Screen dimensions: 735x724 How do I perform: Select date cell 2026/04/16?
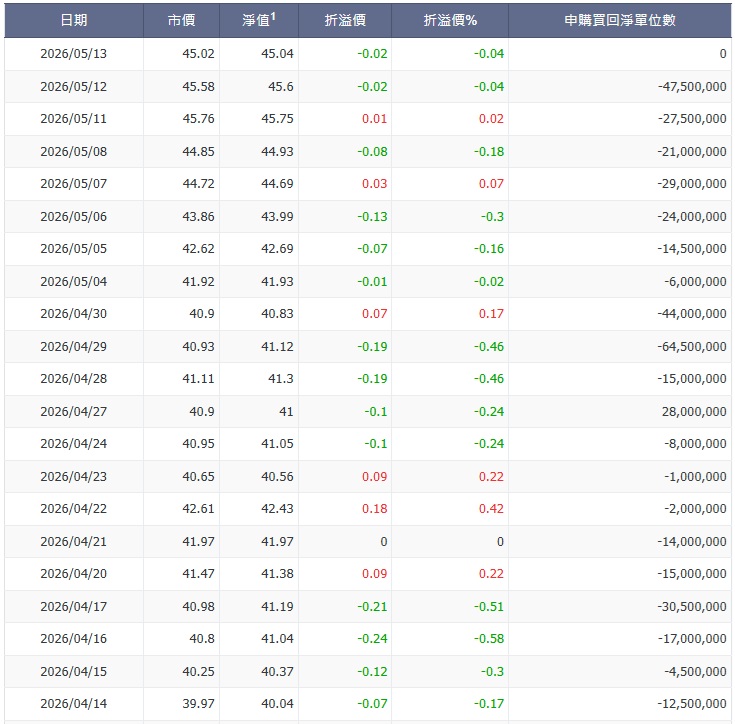click(x=74, y=639)
